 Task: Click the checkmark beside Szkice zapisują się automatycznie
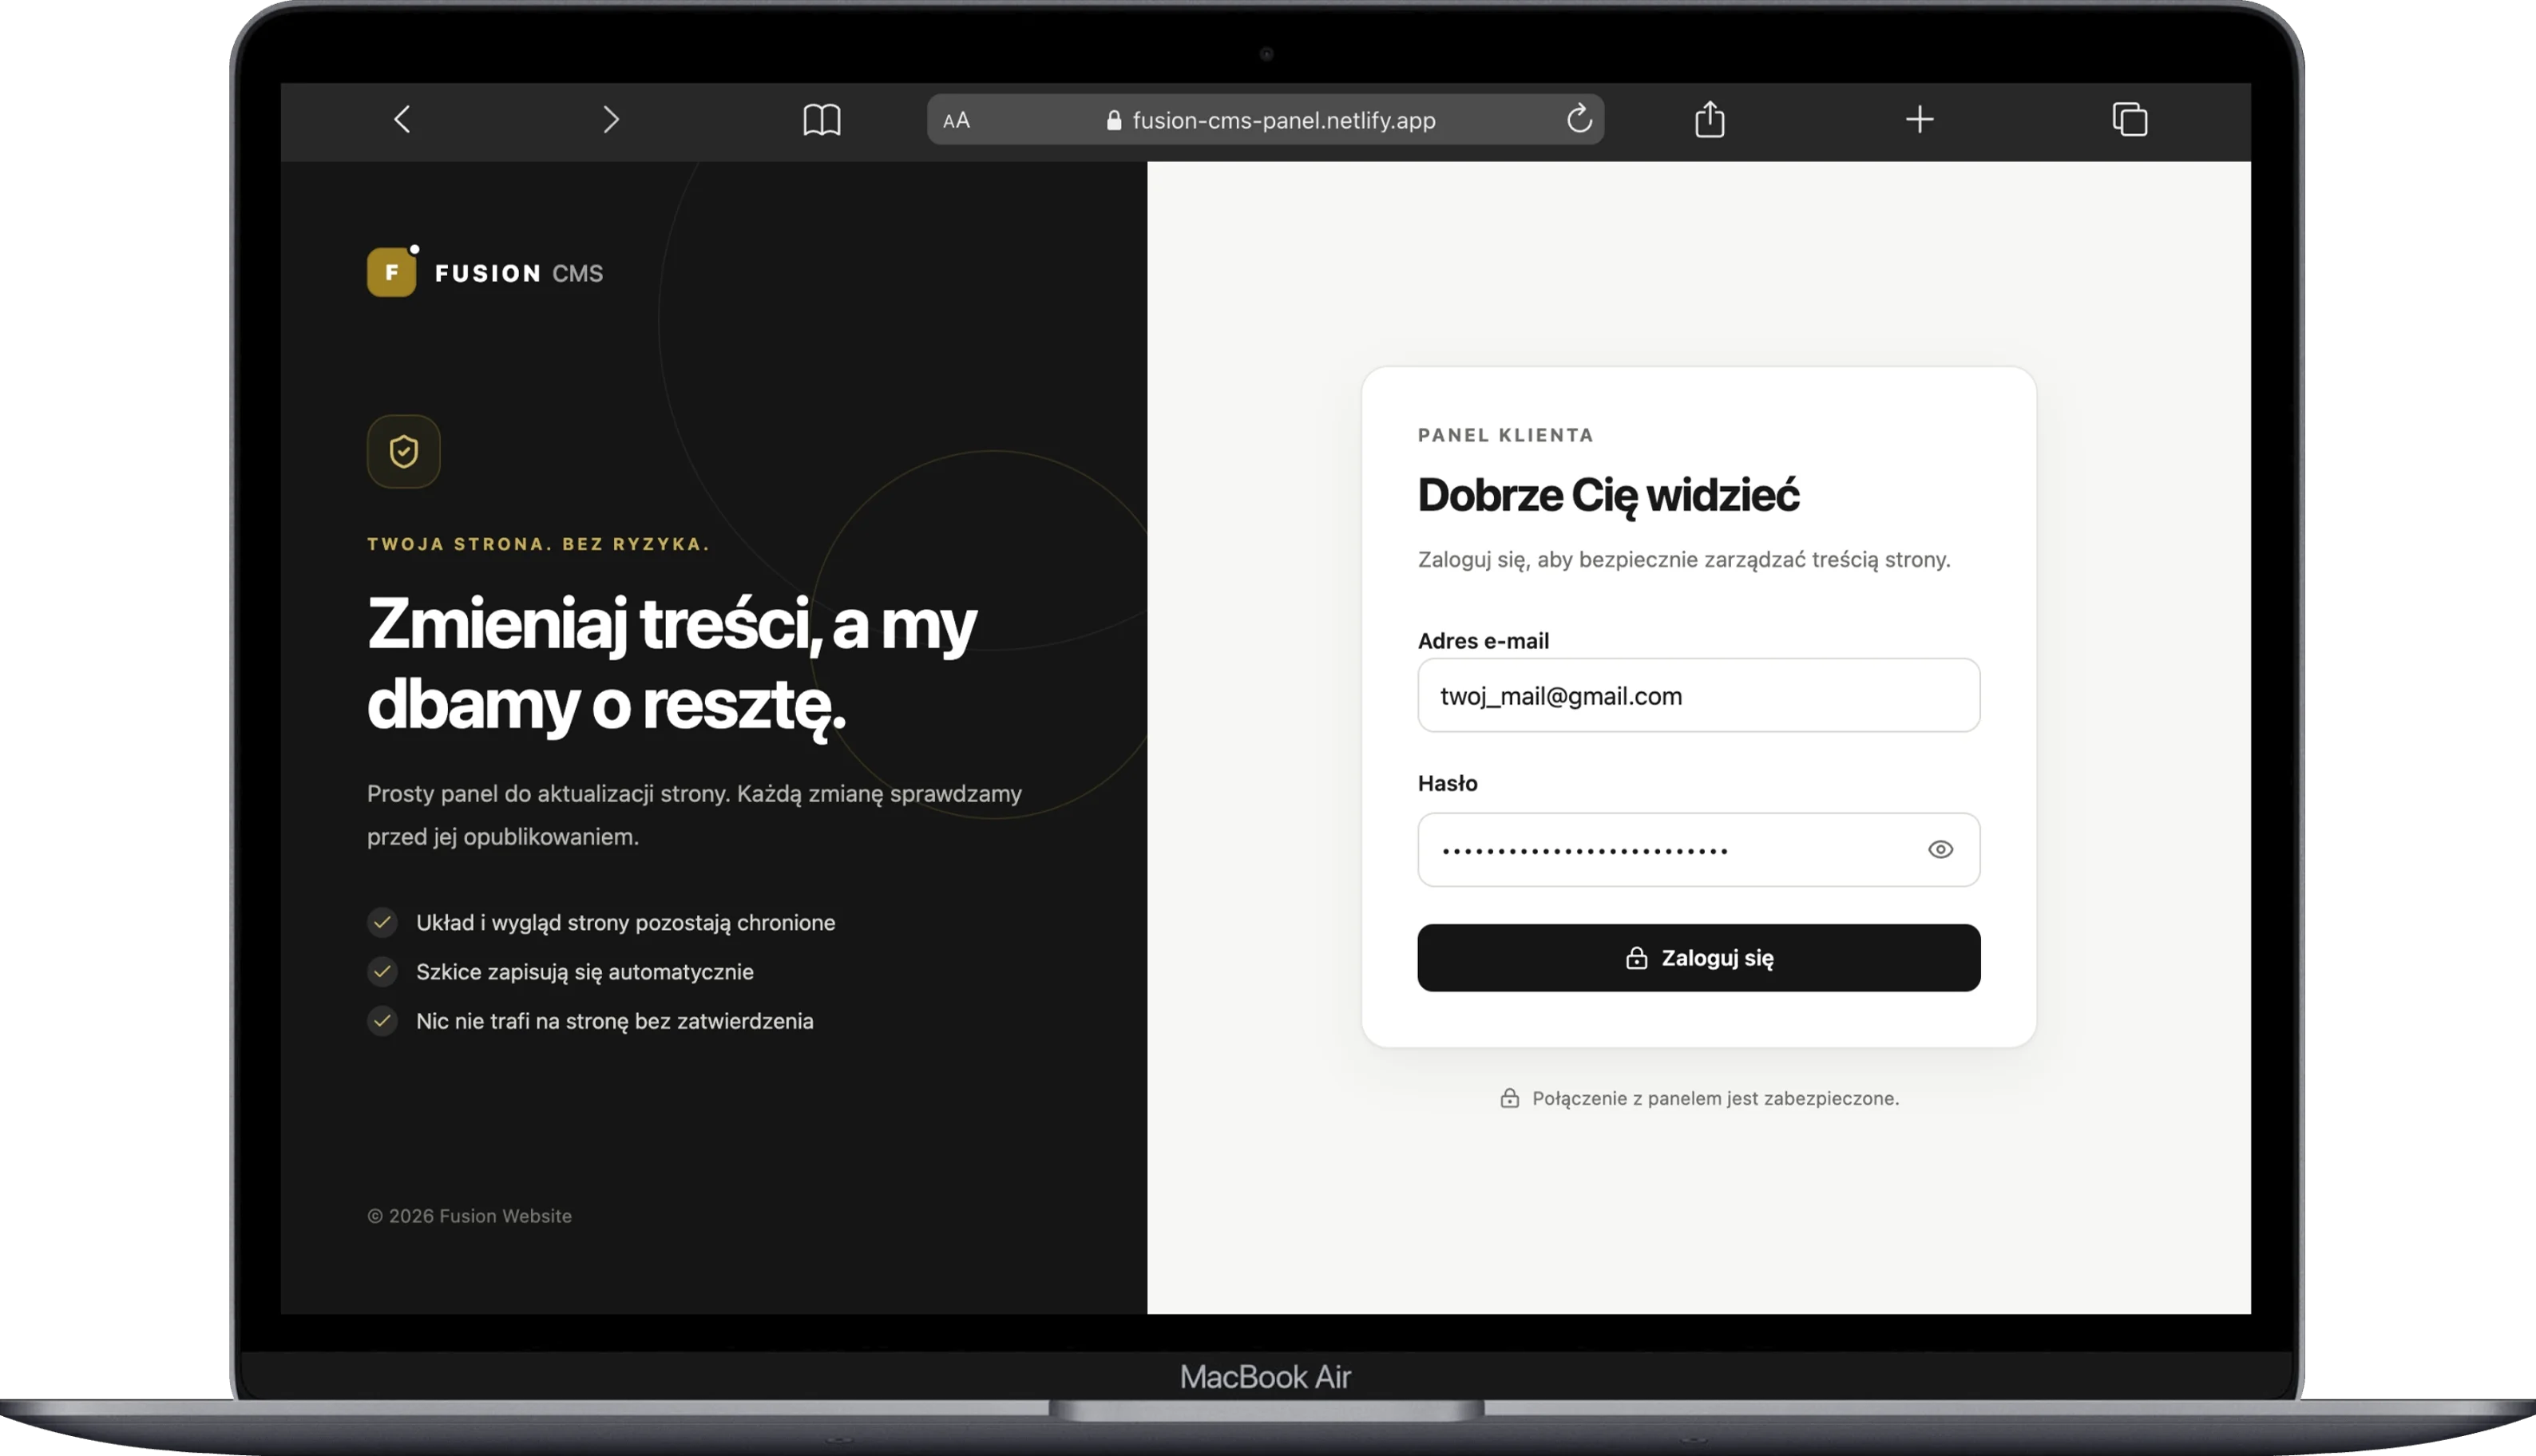pos(382,971)
